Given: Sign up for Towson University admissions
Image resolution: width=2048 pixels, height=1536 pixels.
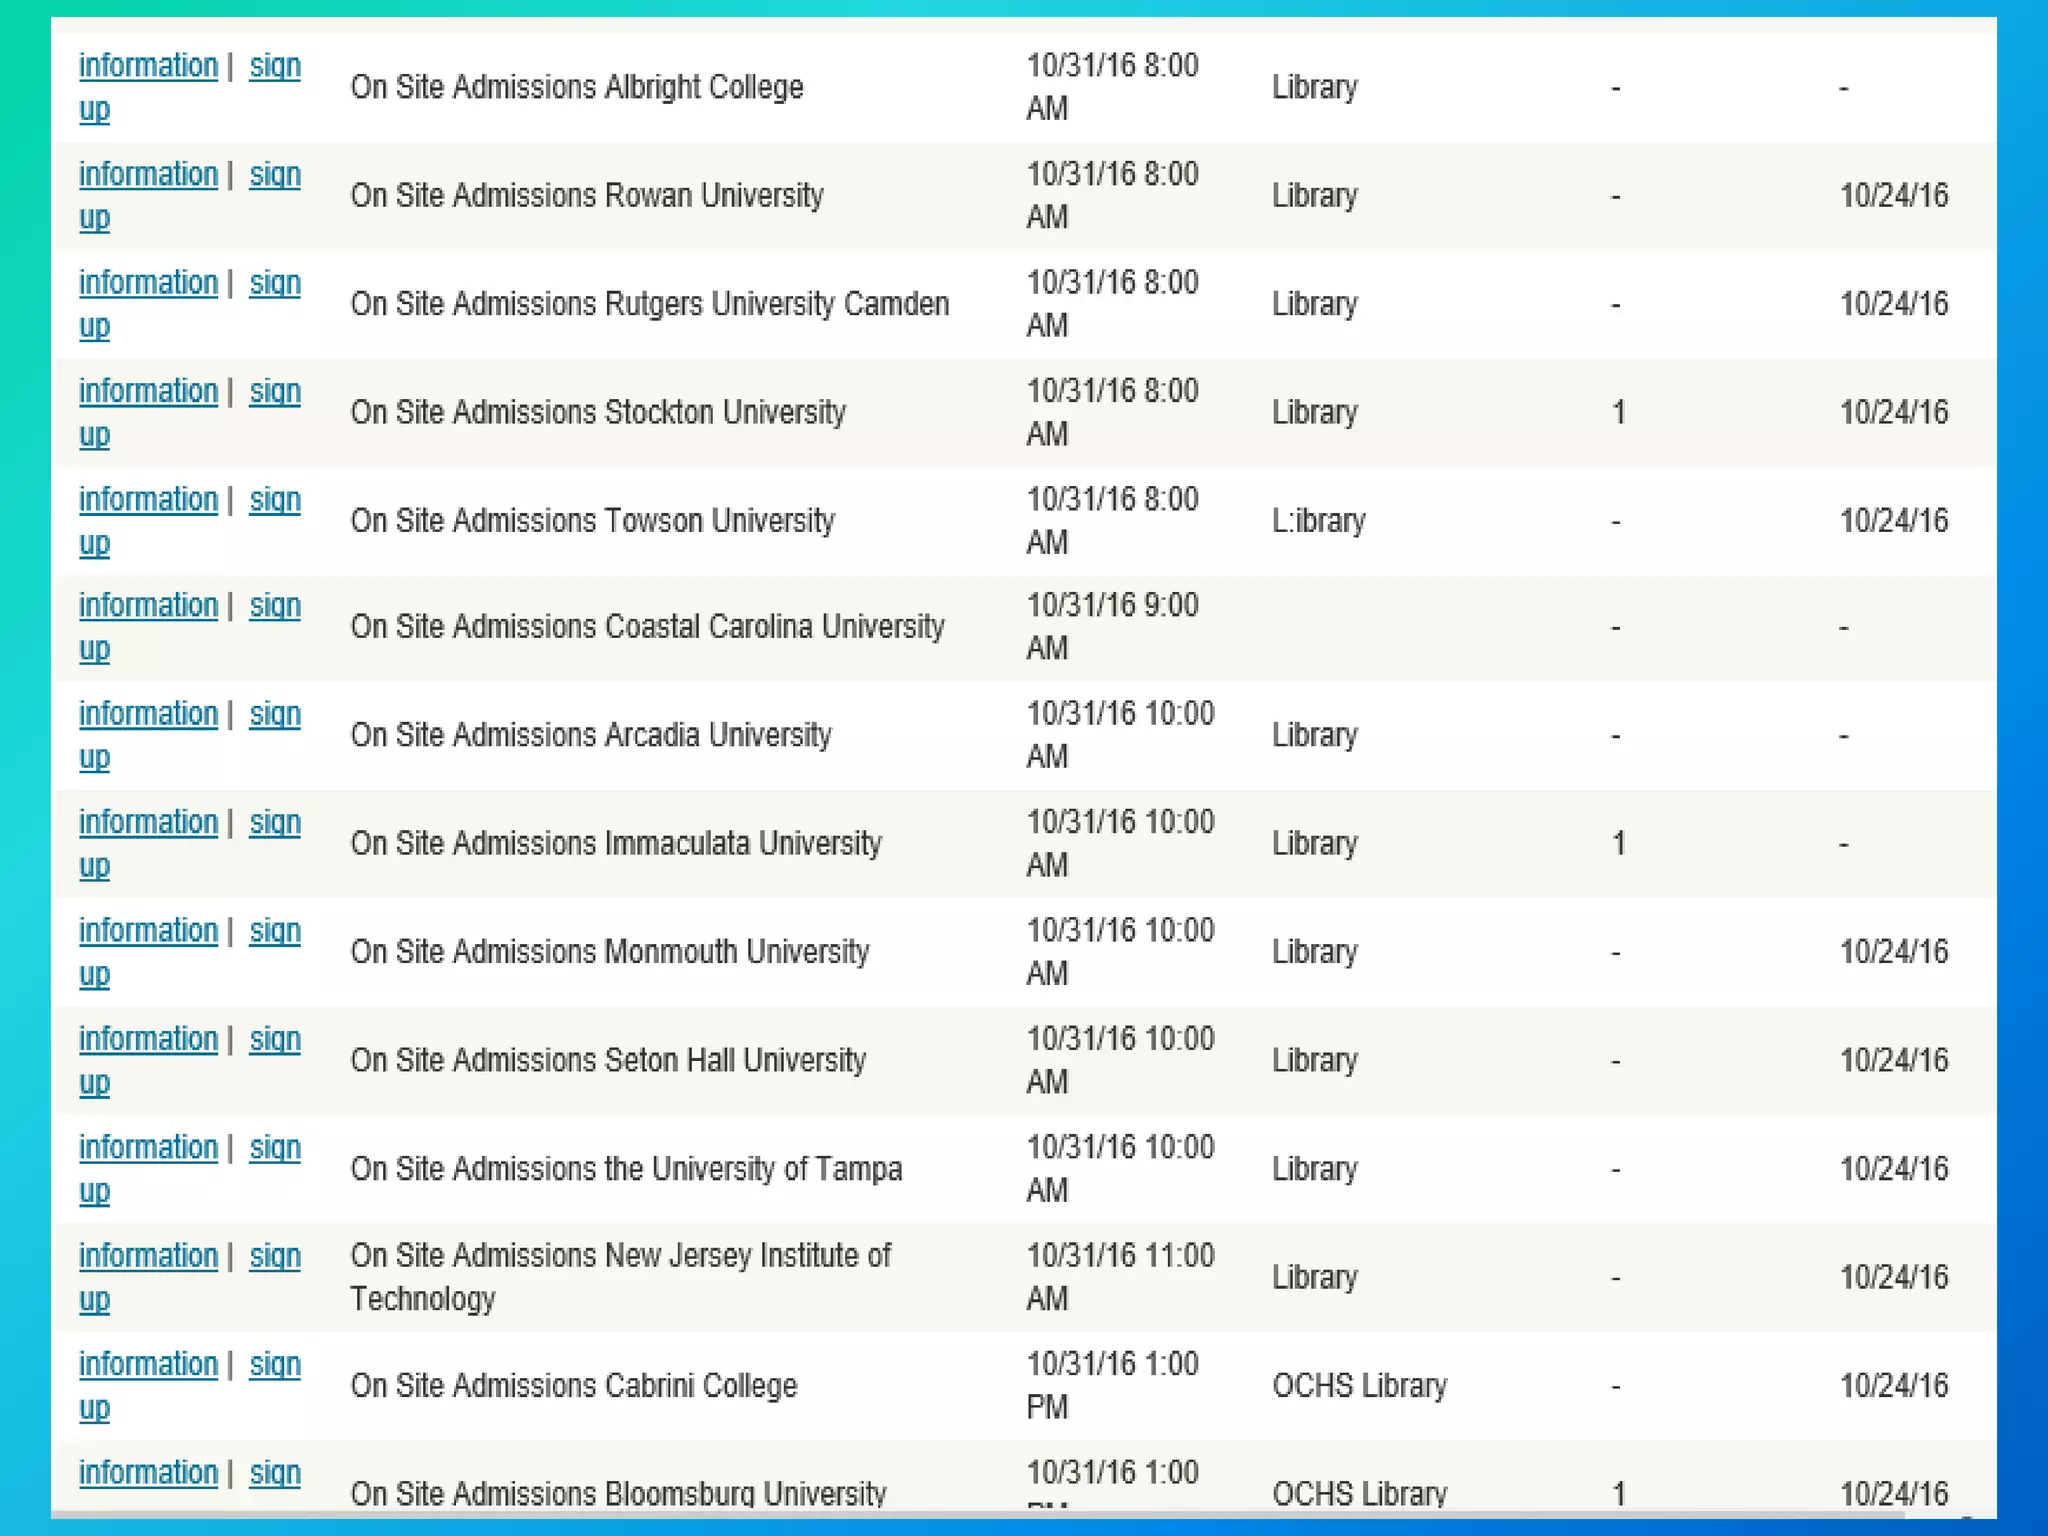Looking at the screenshot, I should 274,500.
